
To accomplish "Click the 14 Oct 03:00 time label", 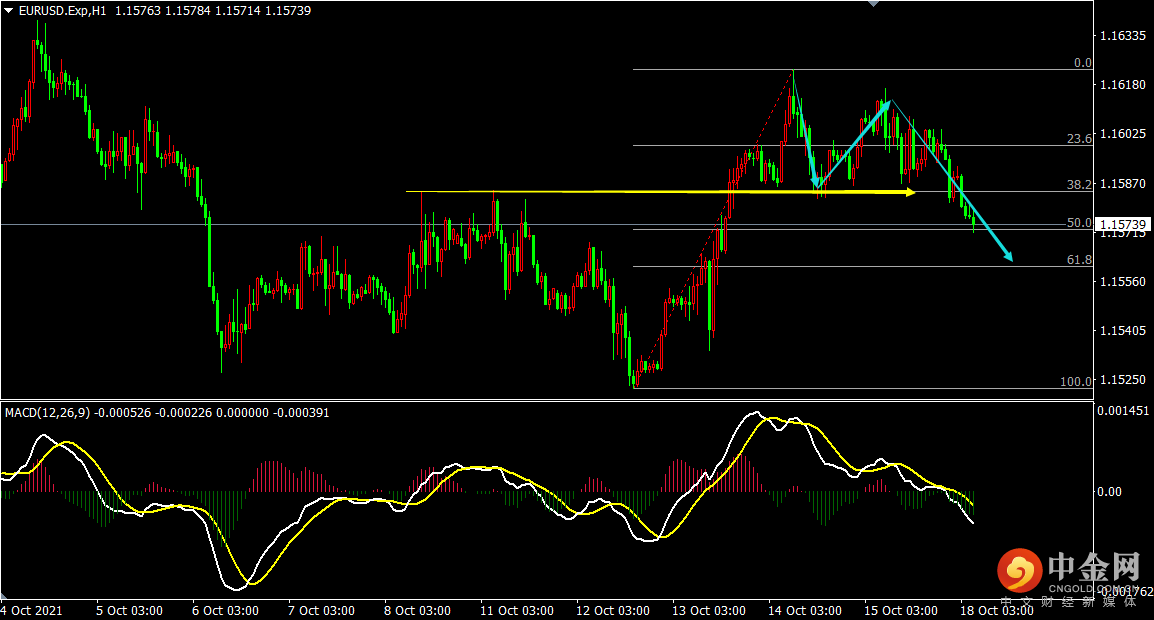I will coord(805,610).
